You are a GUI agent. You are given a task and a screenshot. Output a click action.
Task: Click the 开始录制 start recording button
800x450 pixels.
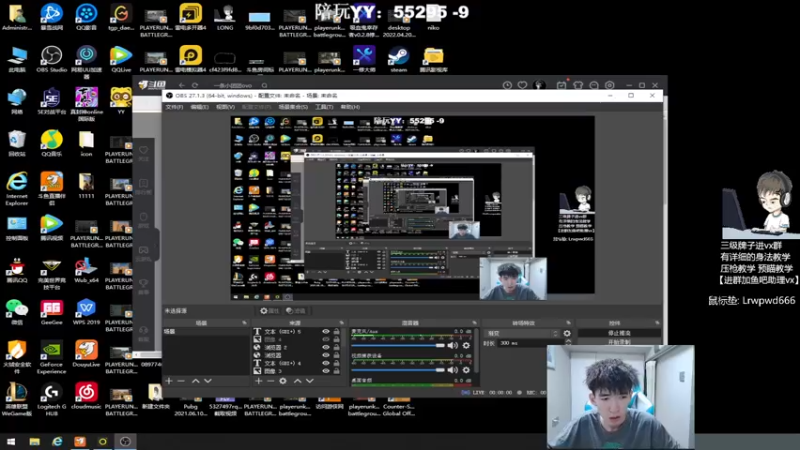click(619, 342)
